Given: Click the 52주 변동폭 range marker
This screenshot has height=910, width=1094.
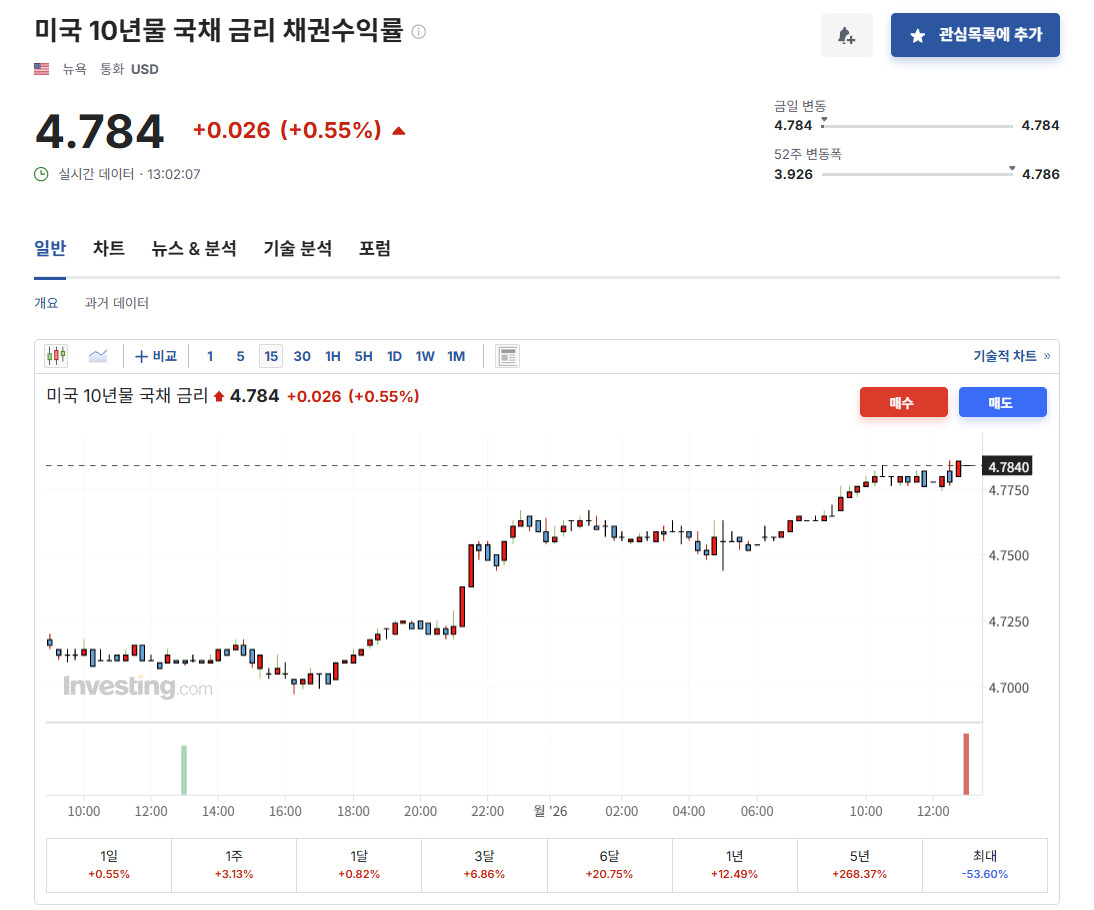Looking at the screenshot, I should 1012,169.
